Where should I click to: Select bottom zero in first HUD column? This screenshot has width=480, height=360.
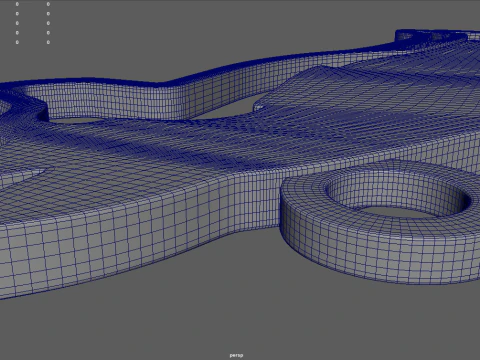click(x=17, y=42)
